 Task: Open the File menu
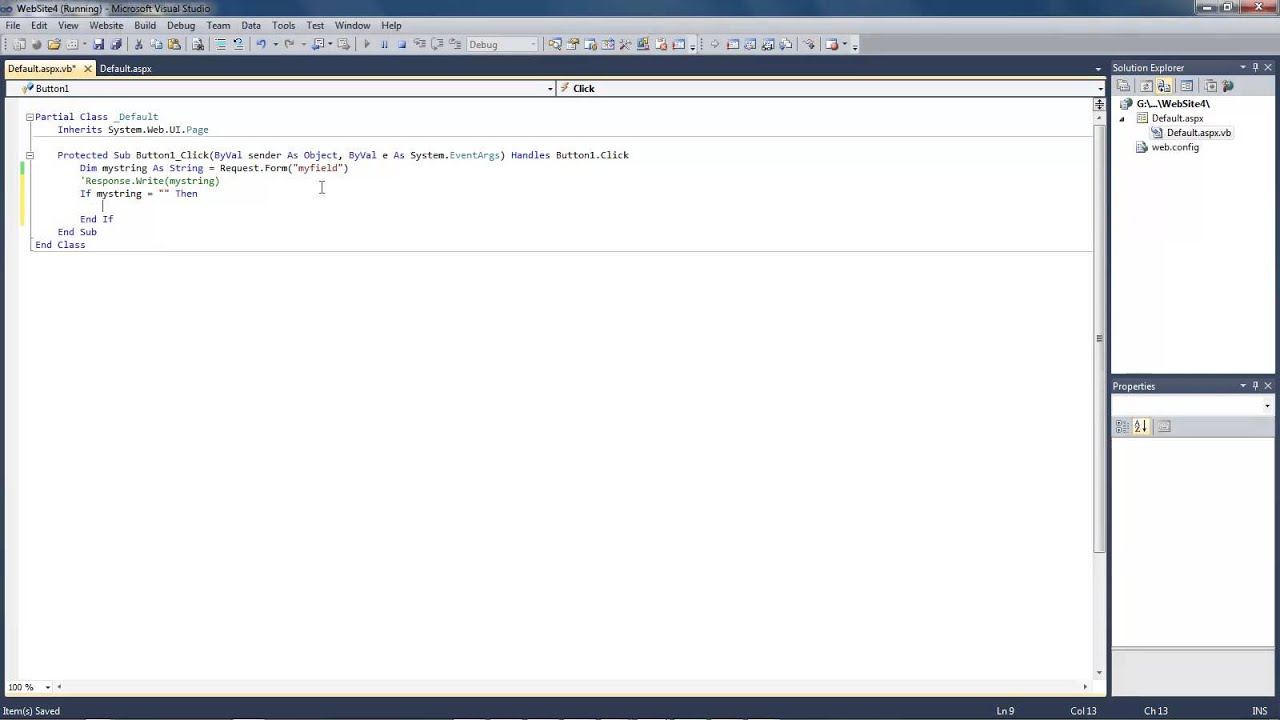(x=13, y=25)
